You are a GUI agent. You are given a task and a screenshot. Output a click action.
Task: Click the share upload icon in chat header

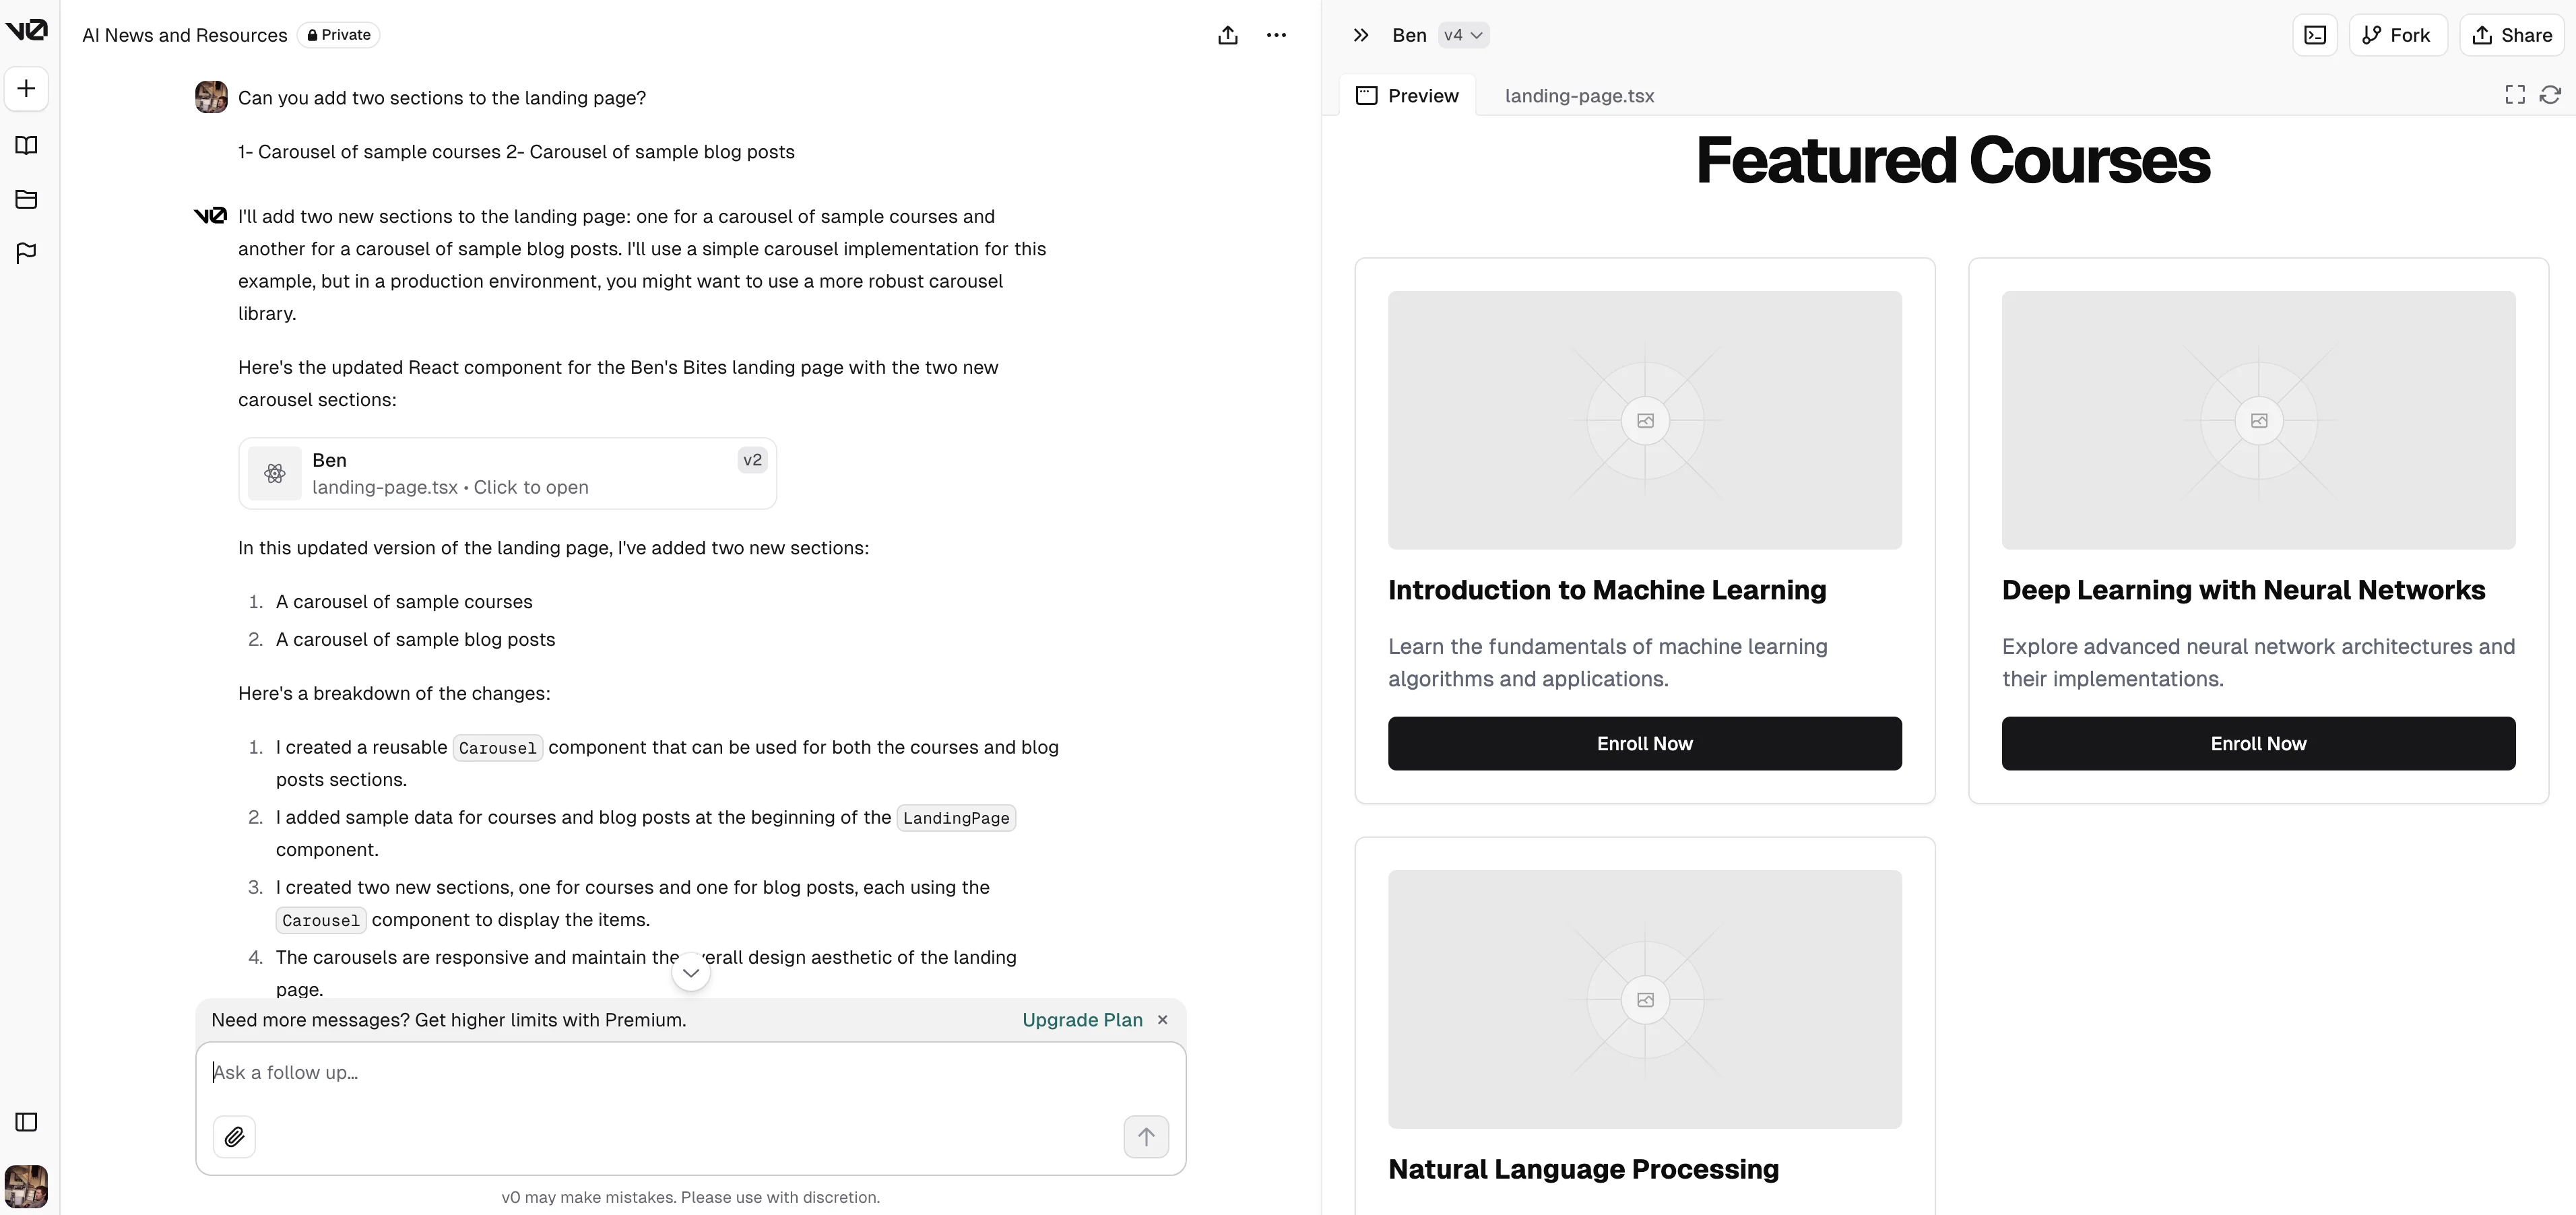(1228, 36)
